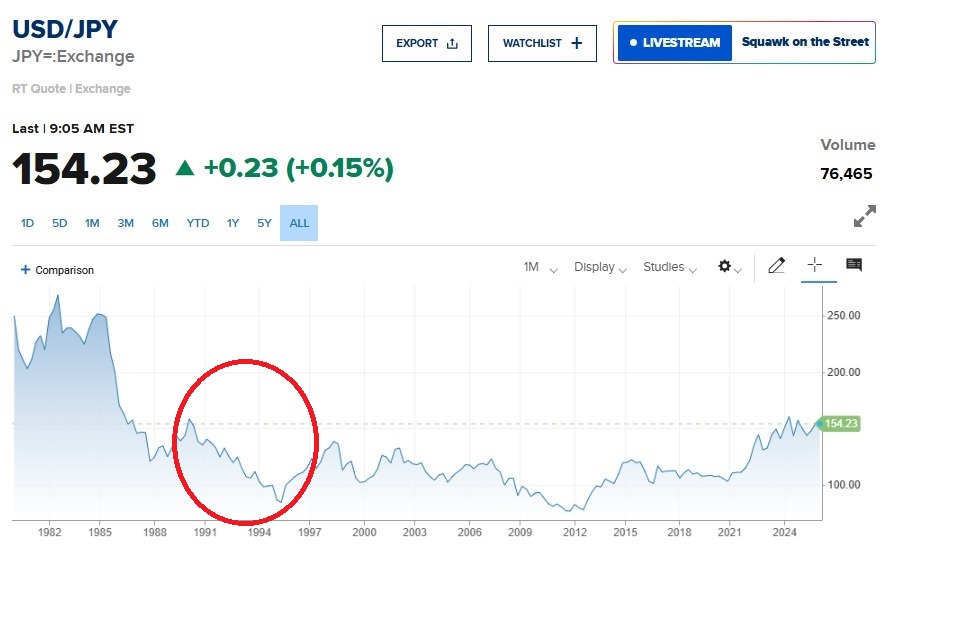Toggle the crosshair tool
980x619 pixels.
[x=815, y=265]
